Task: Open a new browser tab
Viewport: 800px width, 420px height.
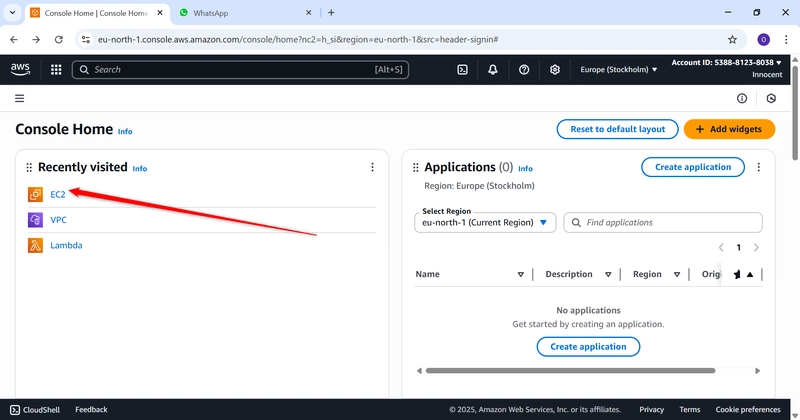Action: click(331, 13)
